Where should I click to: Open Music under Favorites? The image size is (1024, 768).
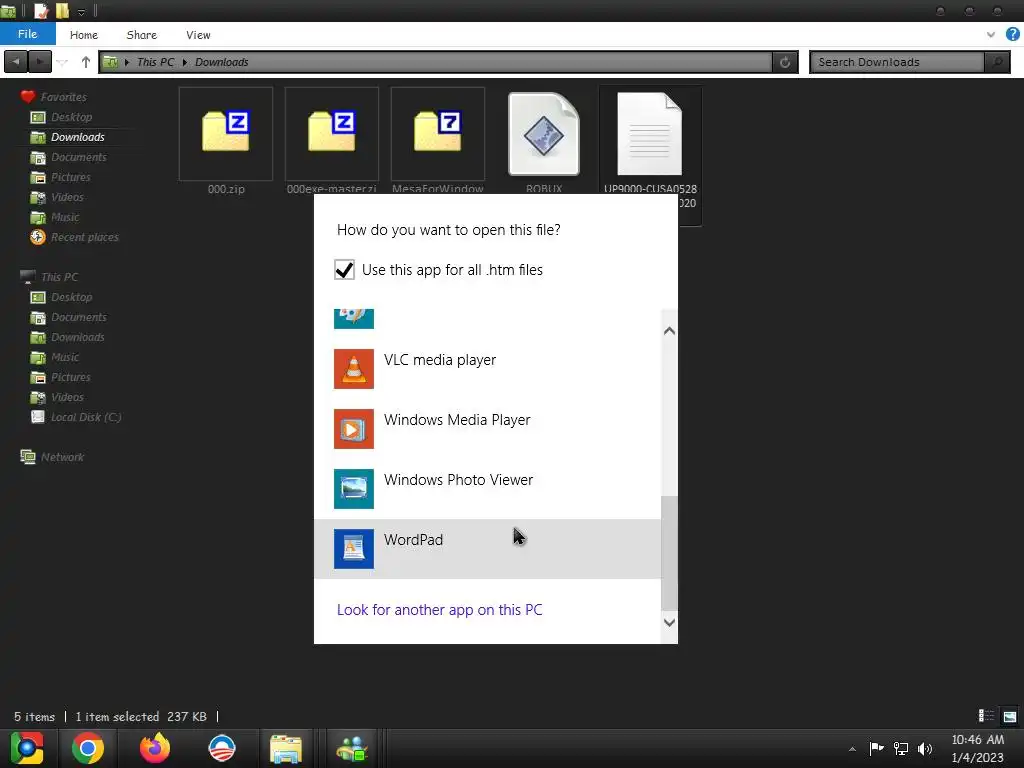(65, 217)
